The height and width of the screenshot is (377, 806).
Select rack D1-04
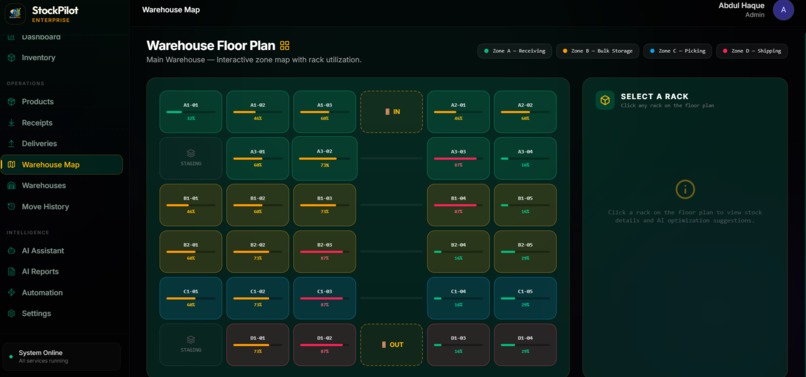click(525, 345)
